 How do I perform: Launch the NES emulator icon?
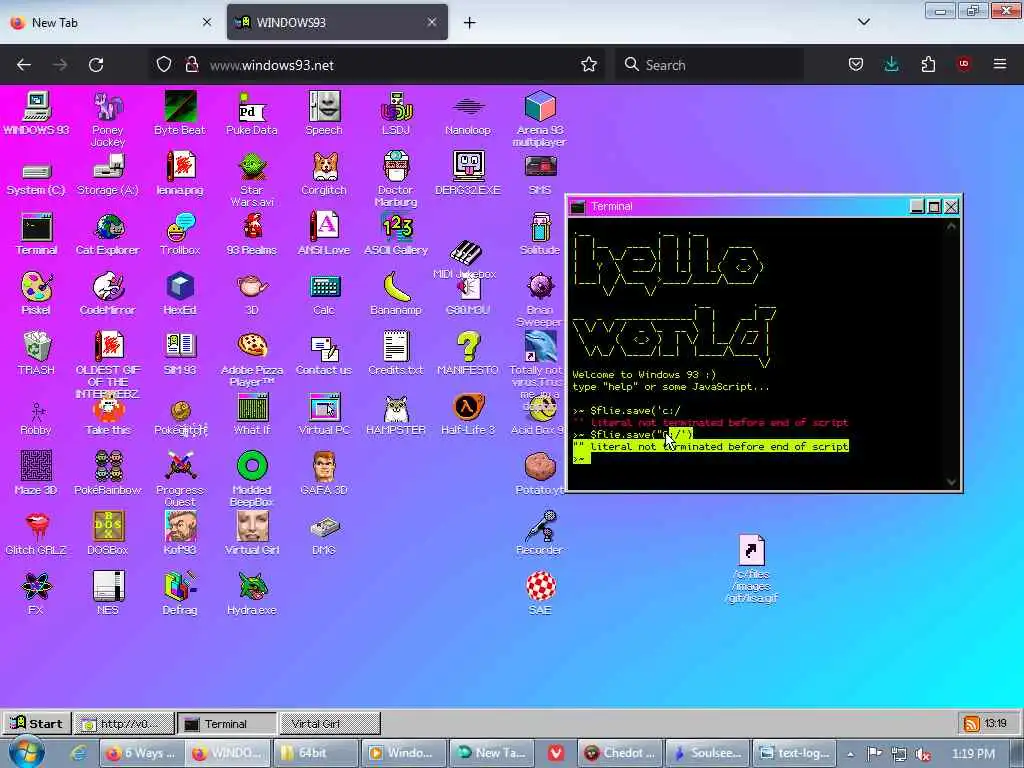coord(108,593)
